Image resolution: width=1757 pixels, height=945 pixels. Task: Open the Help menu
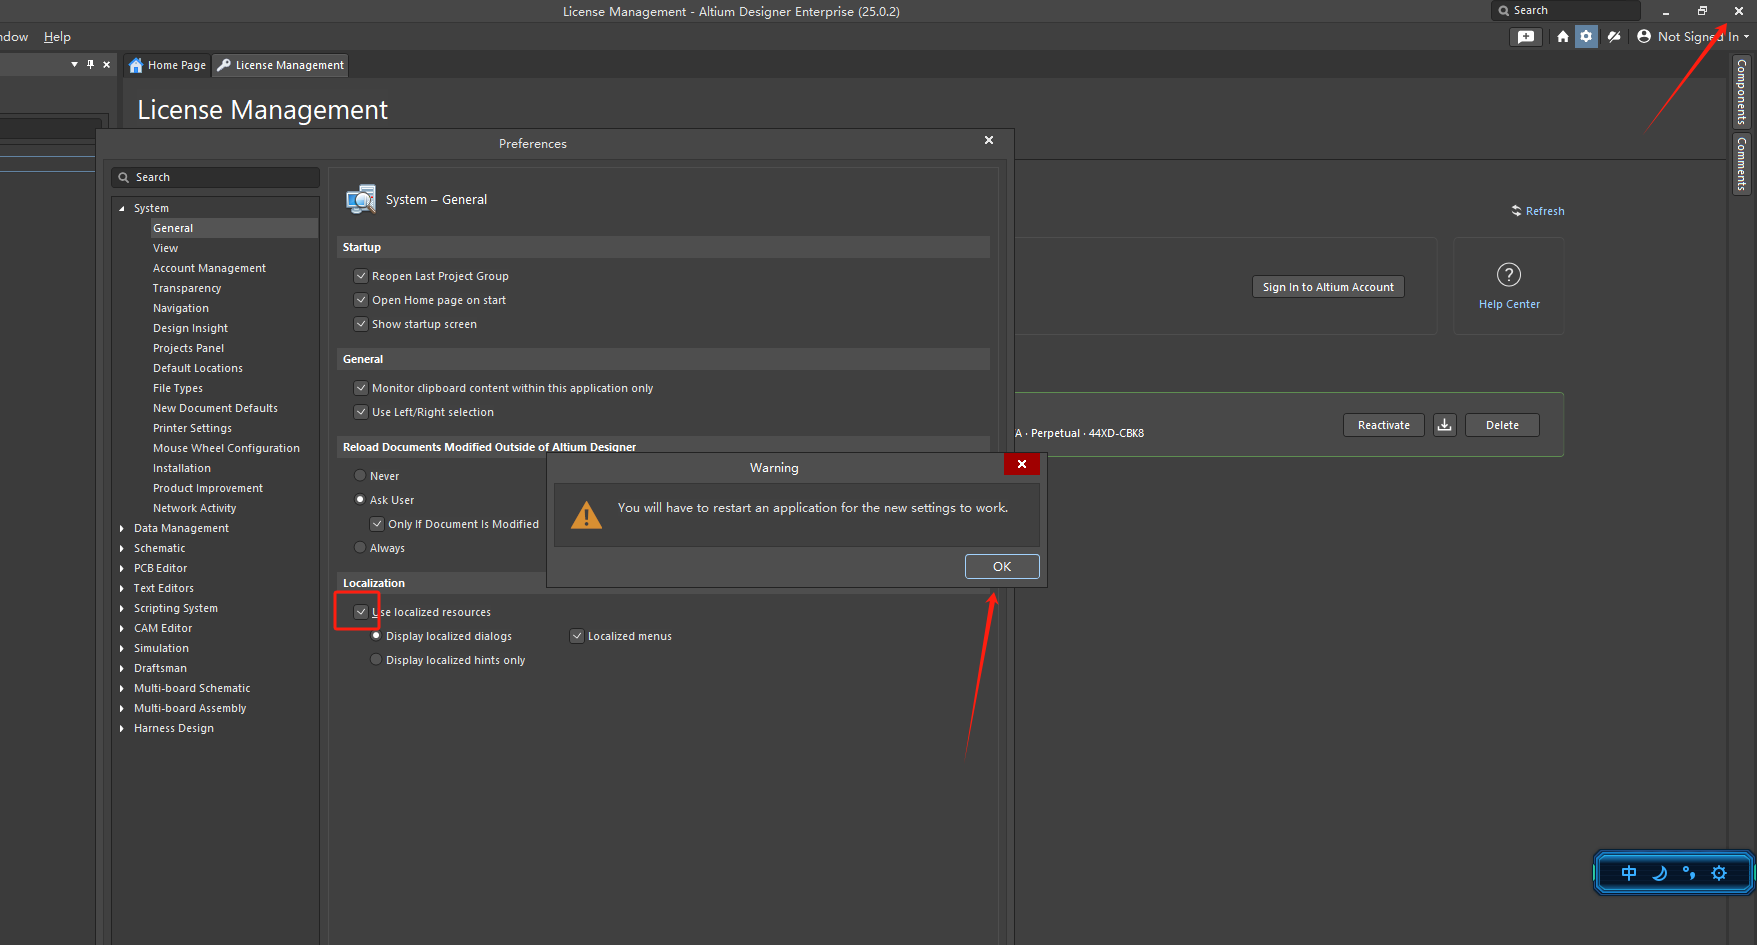[57, 37]
